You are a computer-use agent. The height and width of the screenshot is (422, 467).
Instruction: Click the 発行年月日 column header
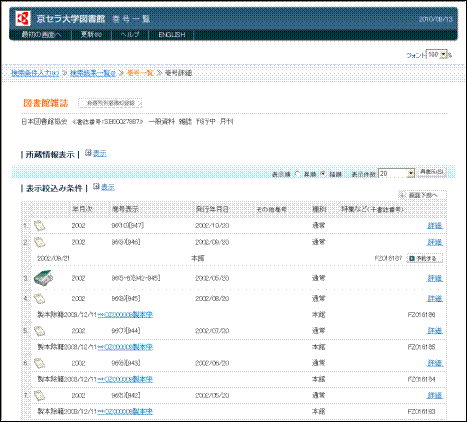click(x=212, y=209)
